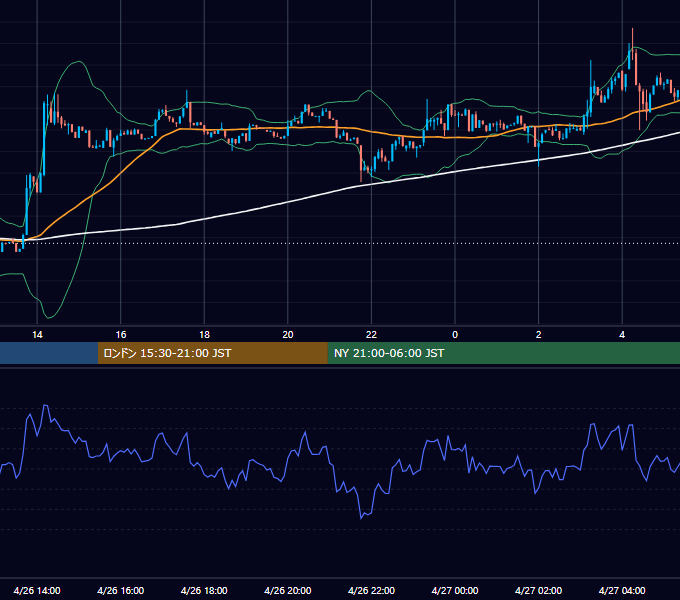
Task: Click the 4/26 16:00 time label
Action: pyautogui.click(x=121, y=590)
